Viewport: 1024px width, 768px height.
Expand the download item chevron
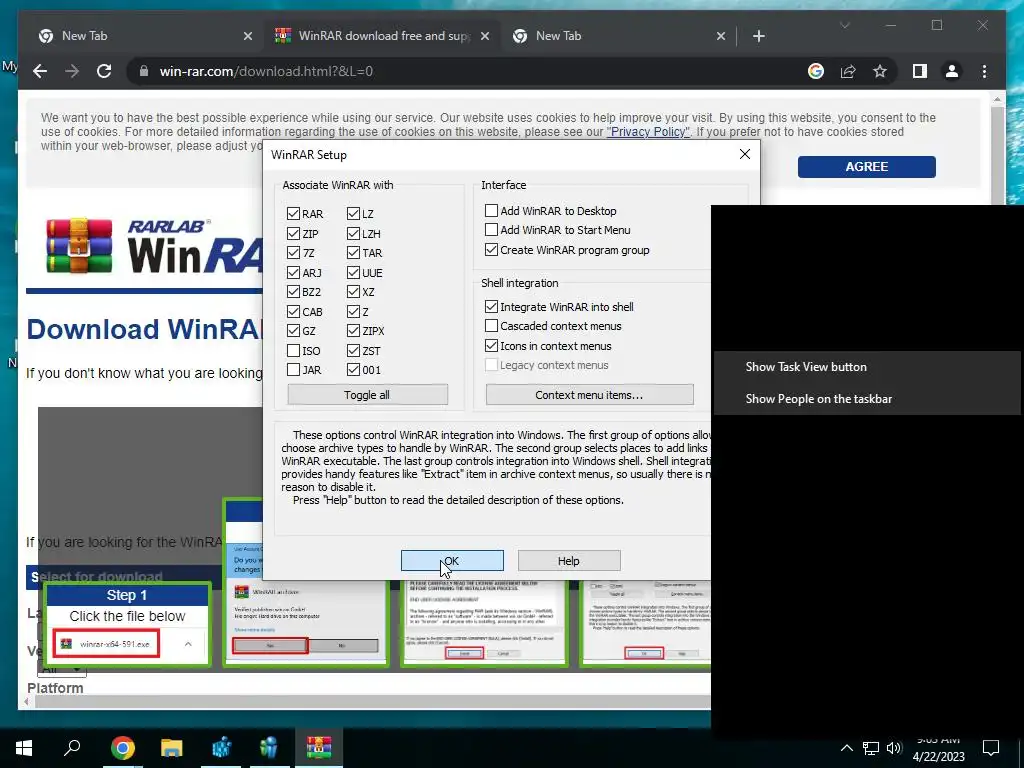point(188,644)
